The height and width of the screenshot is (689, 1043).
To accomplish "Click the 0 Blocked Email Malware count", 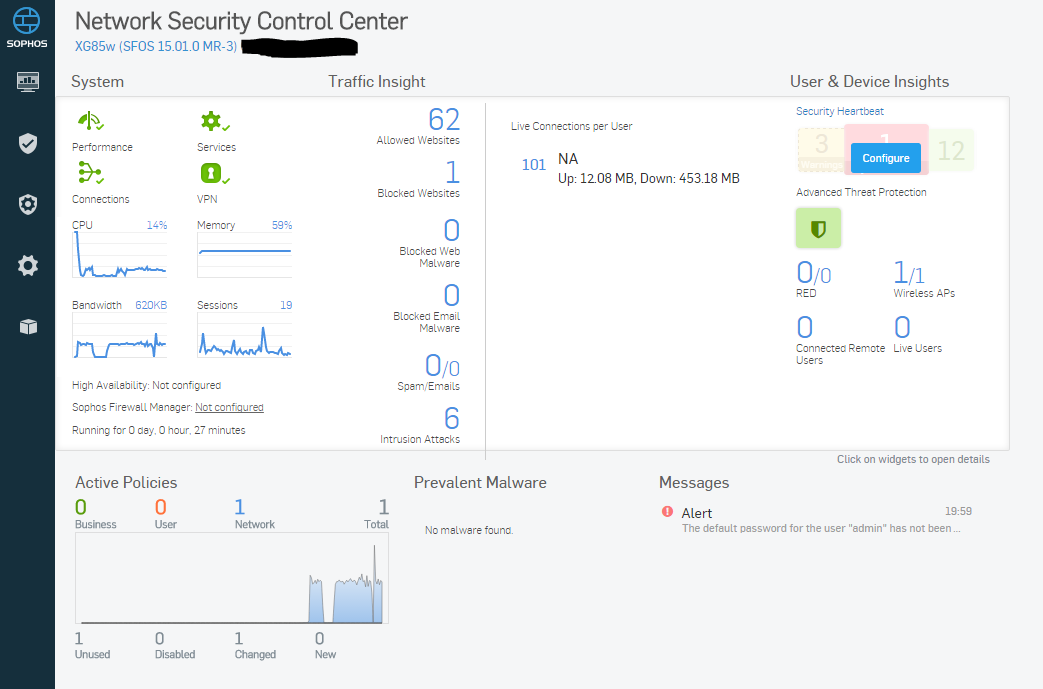I will tap(452, 295).
